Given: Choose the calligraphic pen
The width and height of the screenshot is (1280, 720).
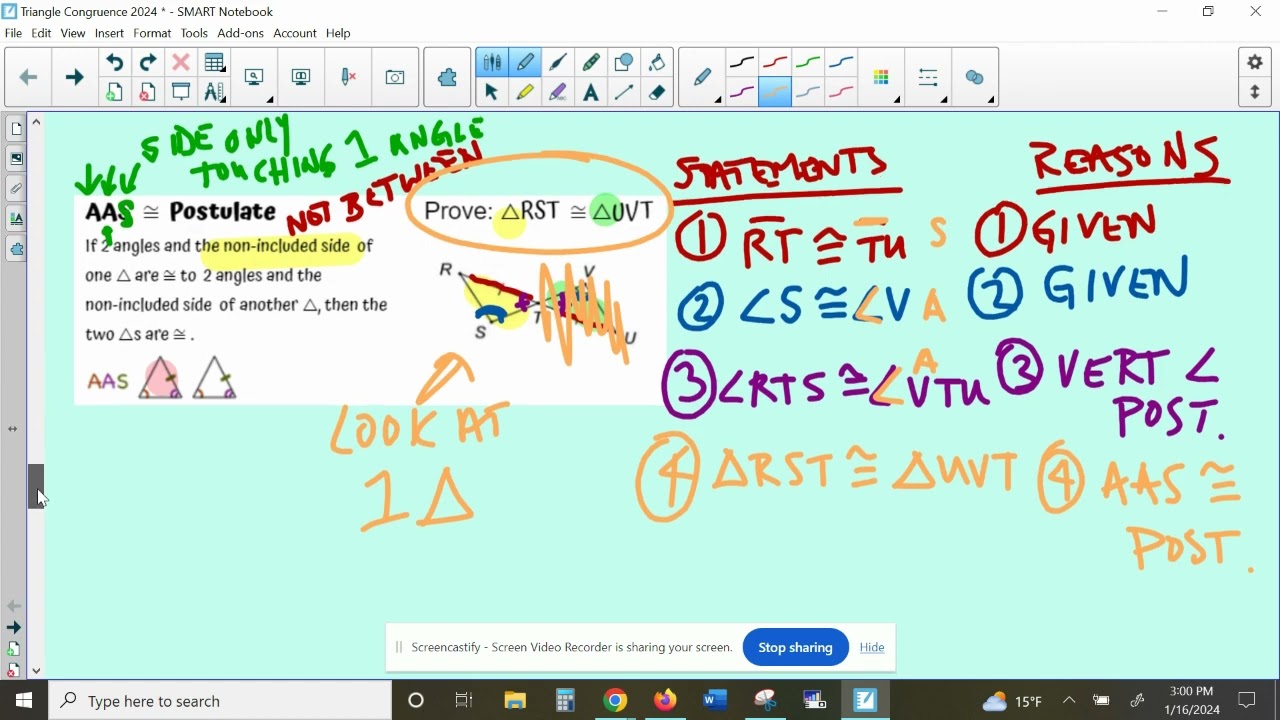Looking at the screenshot, I should click(558, 63).
